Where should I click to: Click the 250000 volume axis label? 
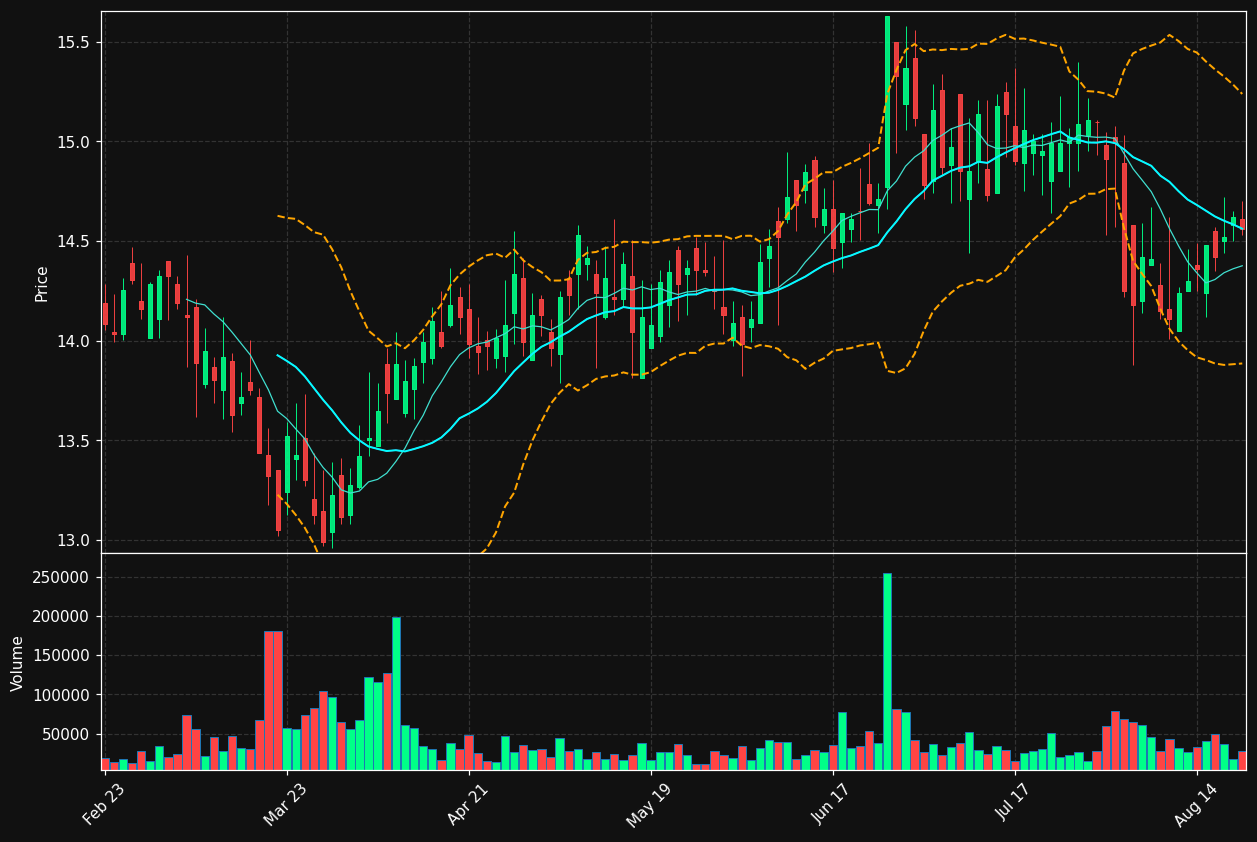pos(62,578)
